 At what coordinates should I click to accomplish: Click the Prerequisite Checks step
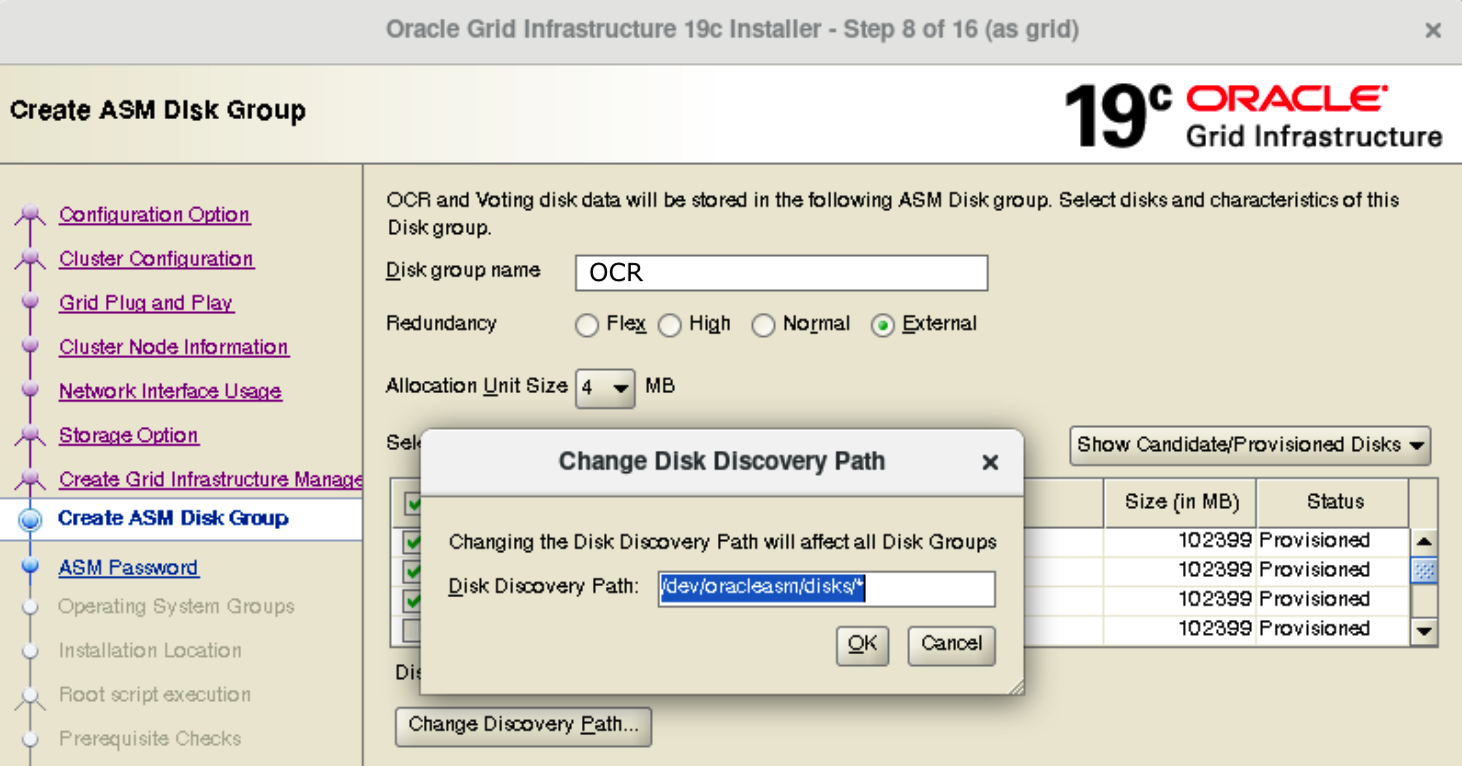point(150,739)
